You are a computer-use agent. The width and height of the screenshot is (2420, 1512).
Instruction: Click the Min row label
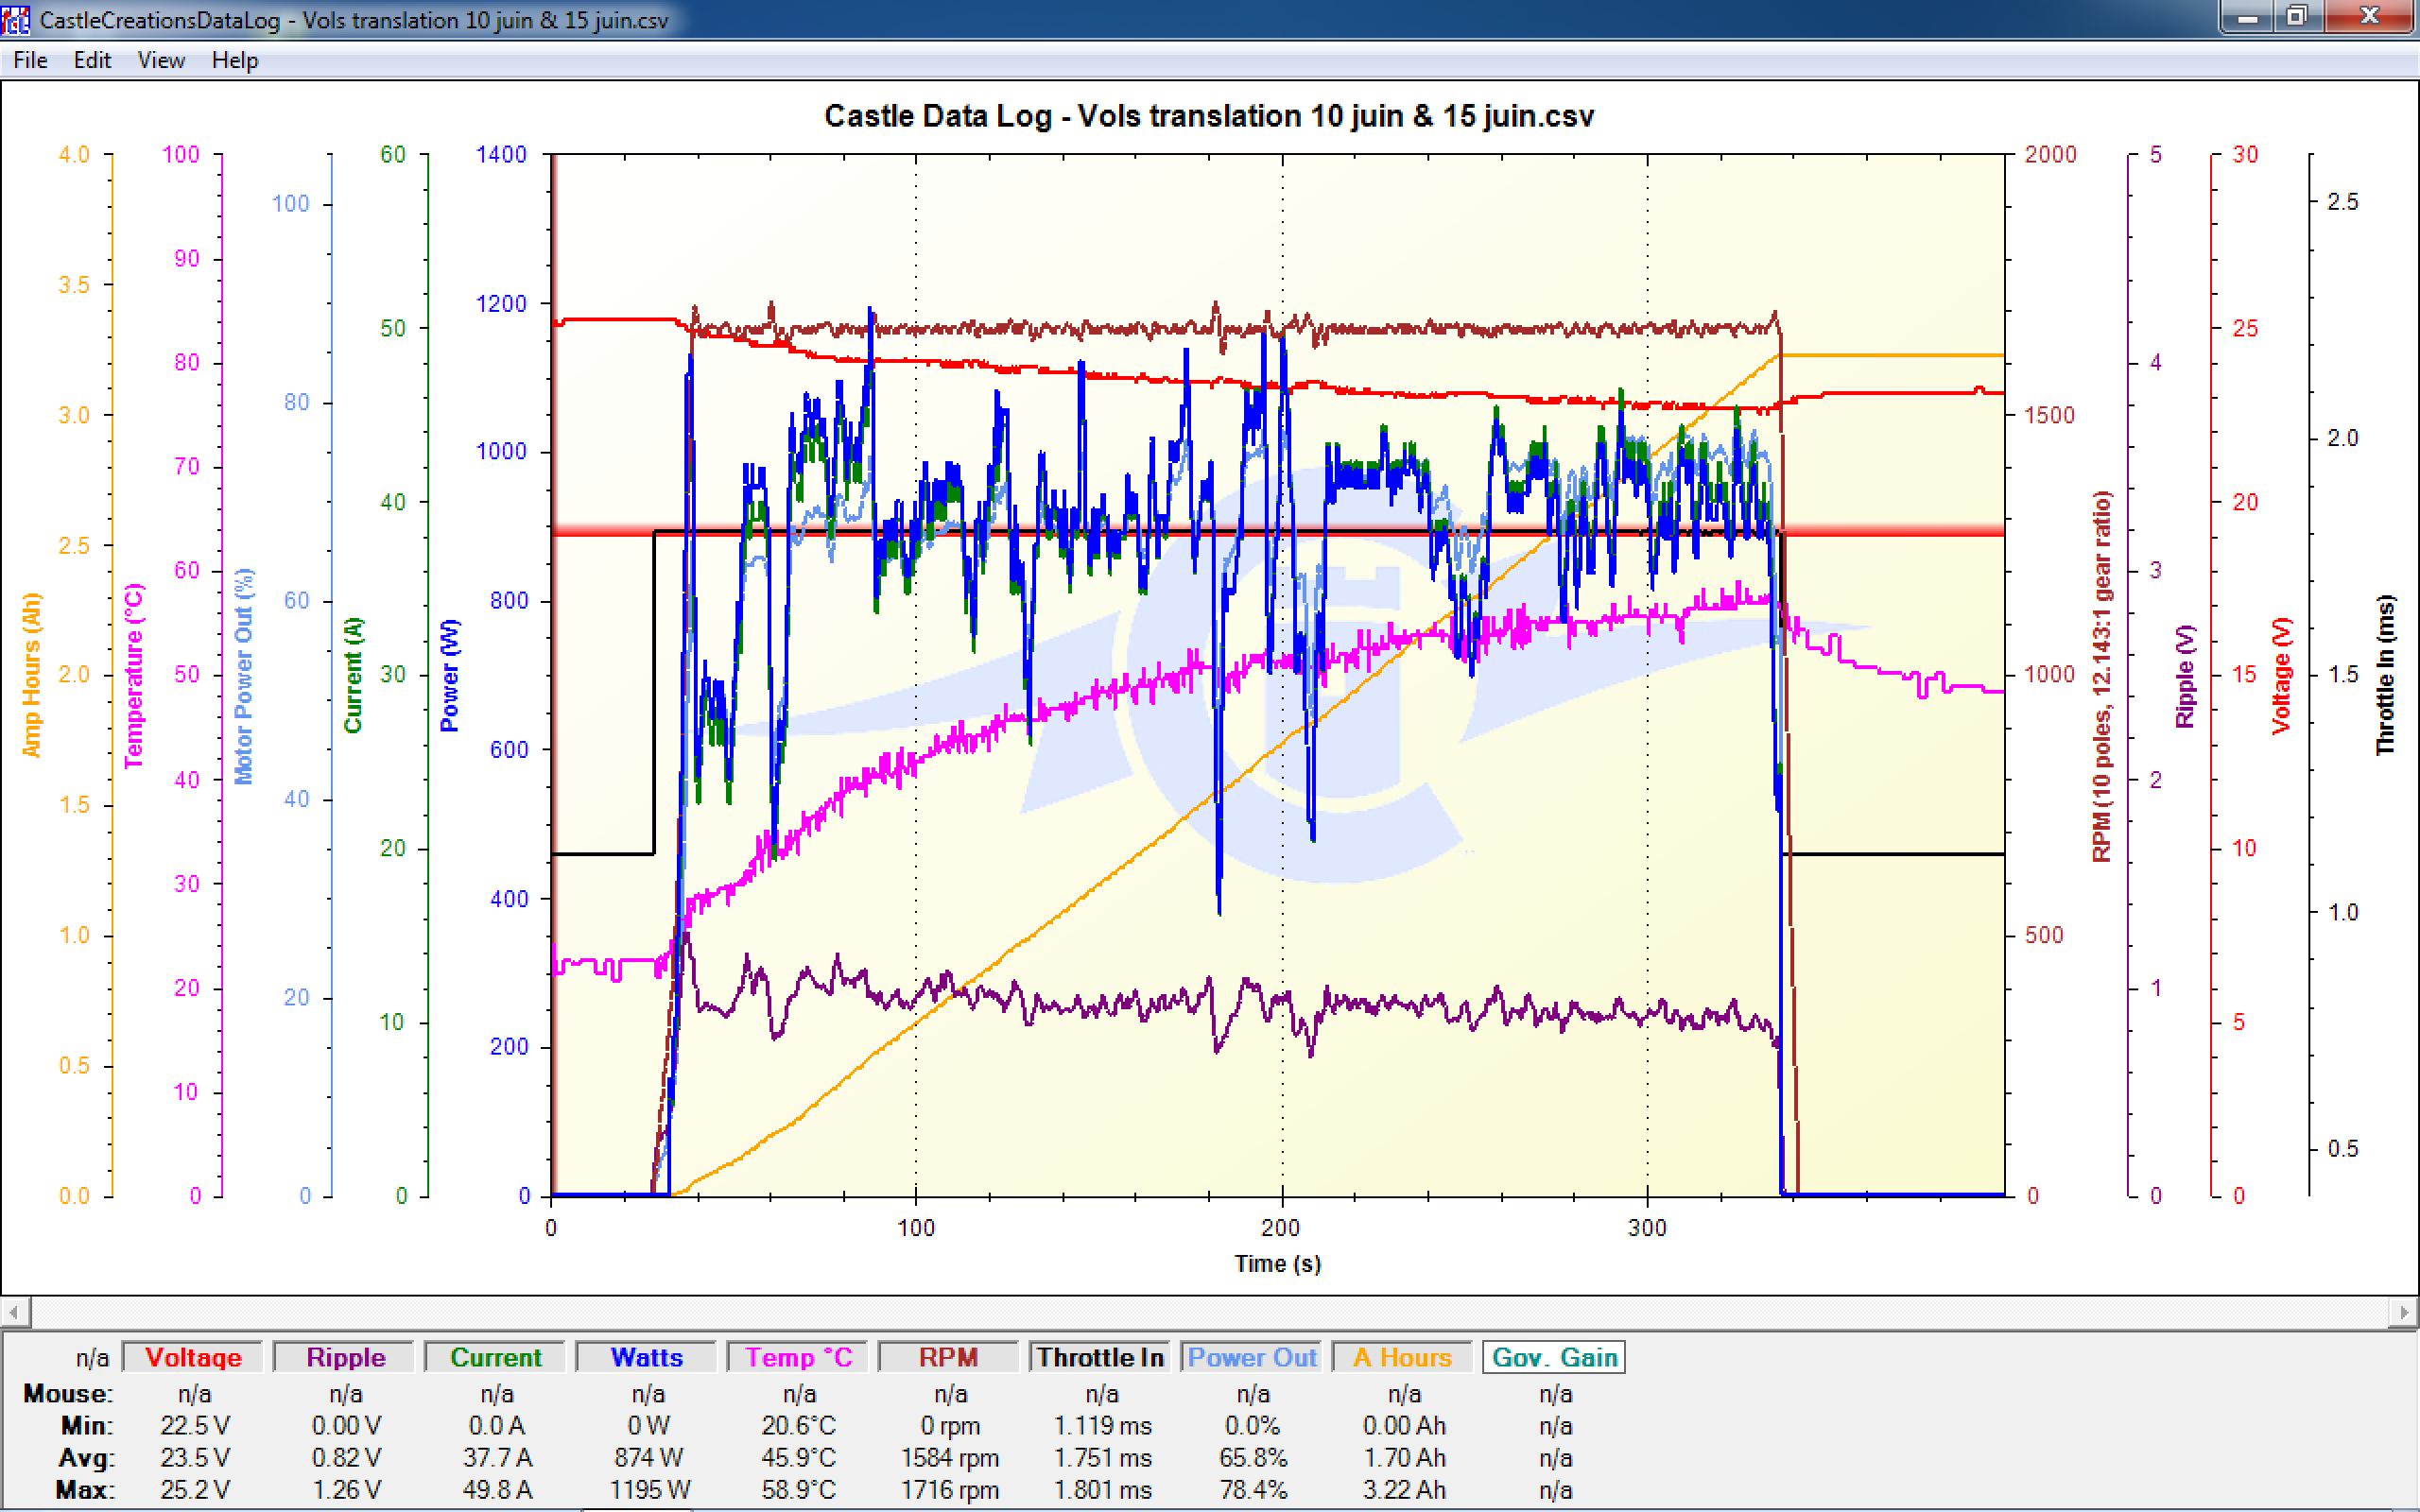coord(87,1425)
